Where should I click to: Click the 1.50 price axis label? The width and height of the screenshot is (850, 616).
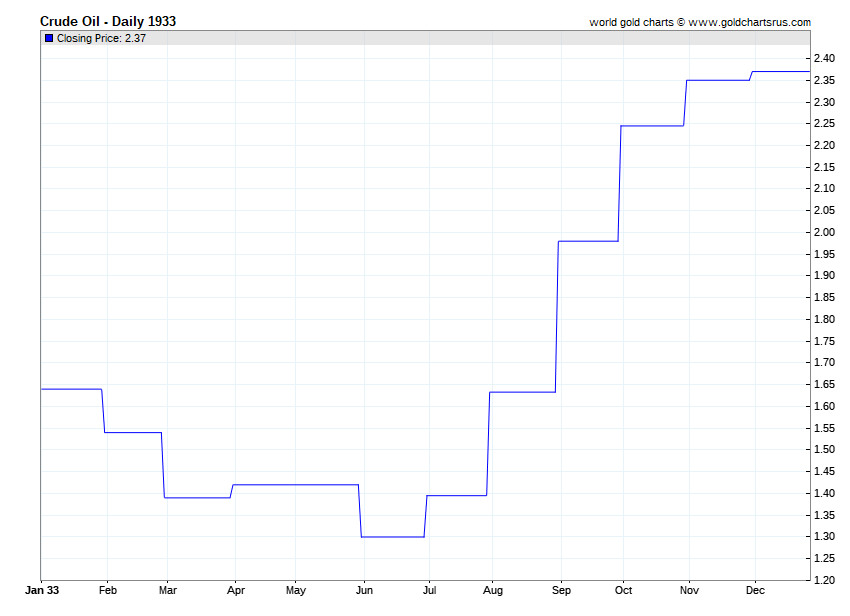click(x=825, y=450)
